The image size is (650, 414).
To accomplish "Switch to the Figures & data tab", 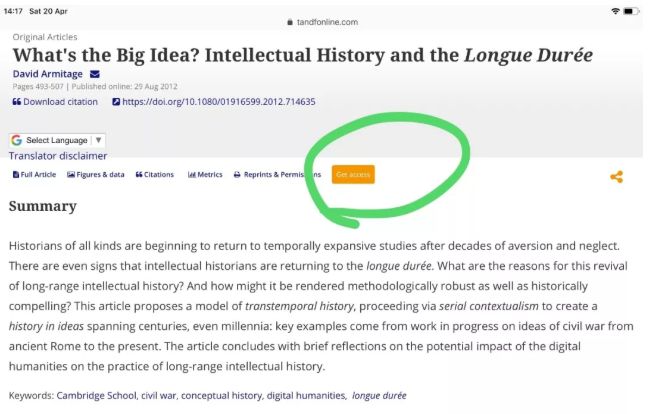I will tap(96, 175).
